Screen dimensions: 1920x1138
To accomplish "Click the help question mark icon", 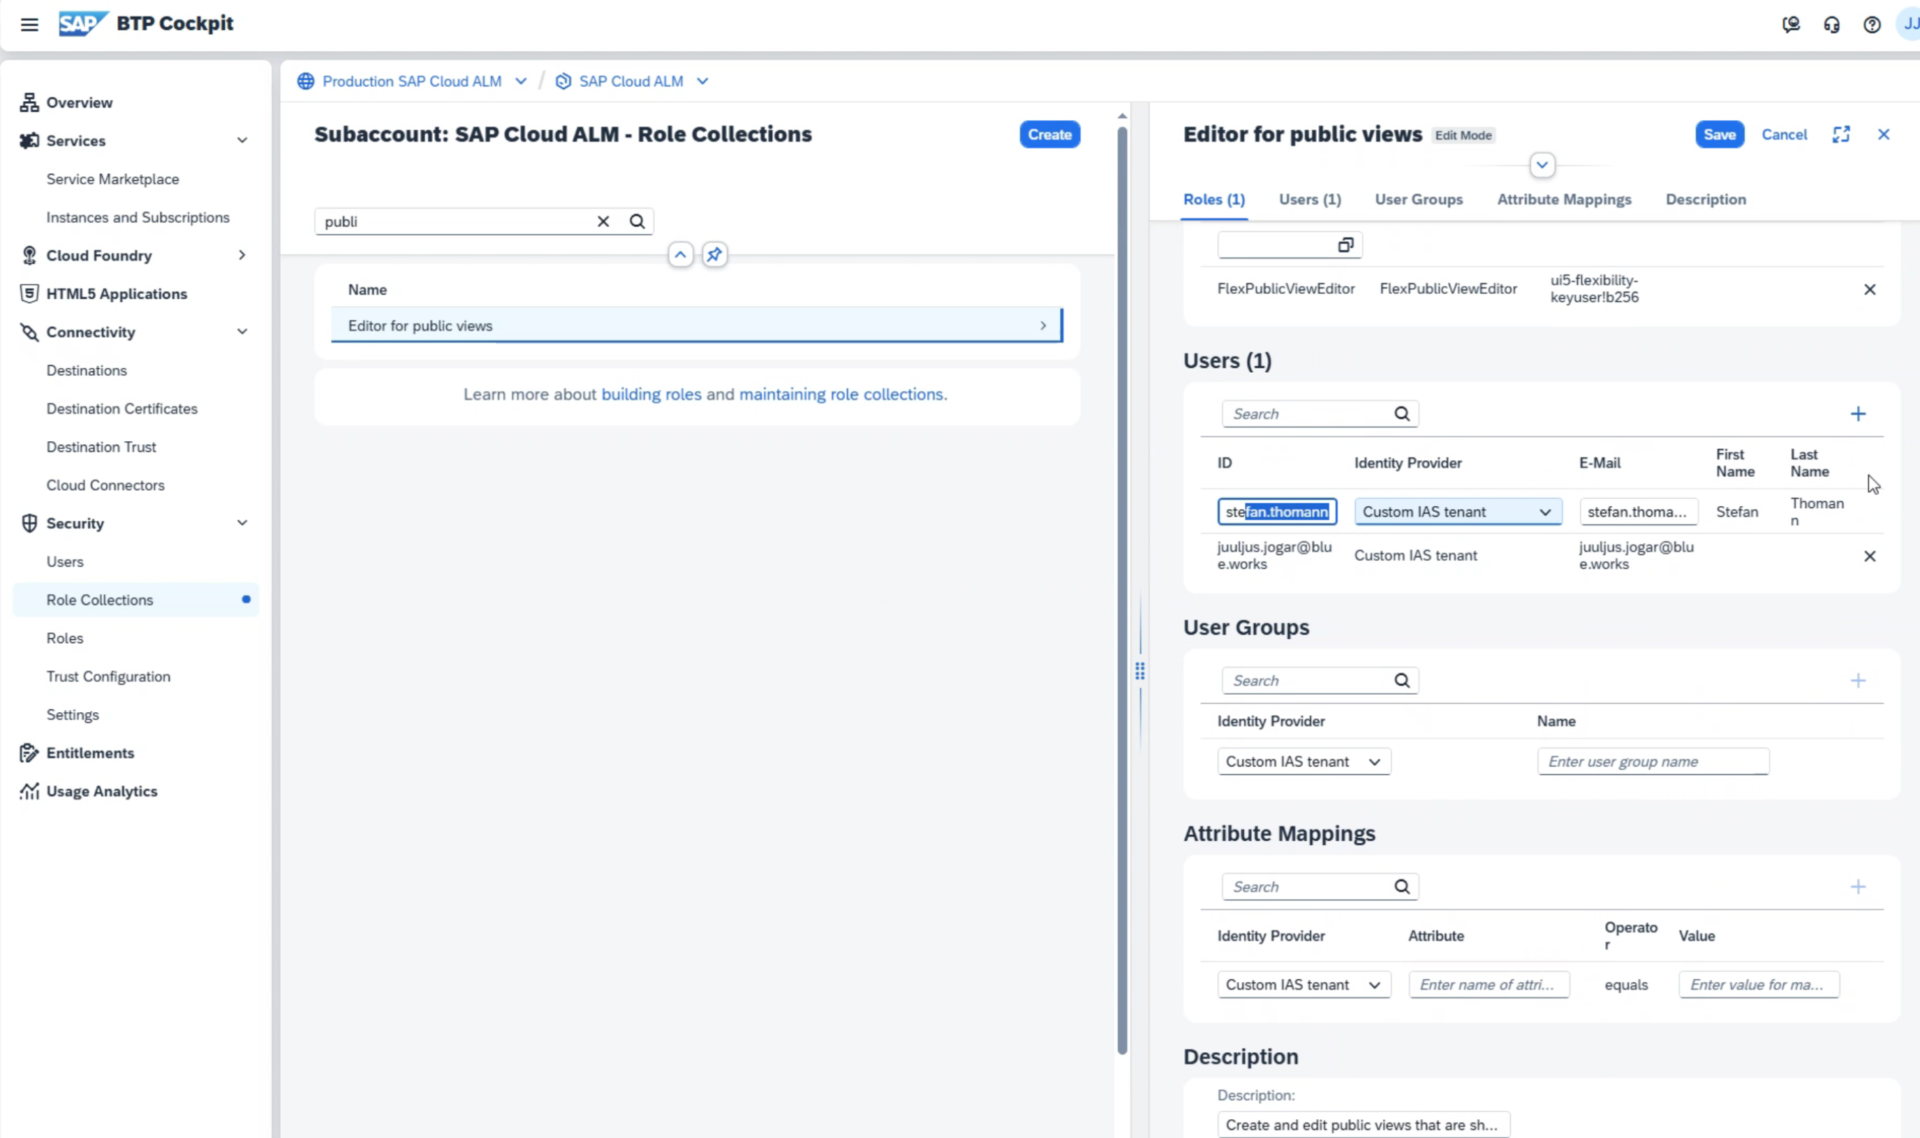I will pyautogui.click(x=1871, y=25).
